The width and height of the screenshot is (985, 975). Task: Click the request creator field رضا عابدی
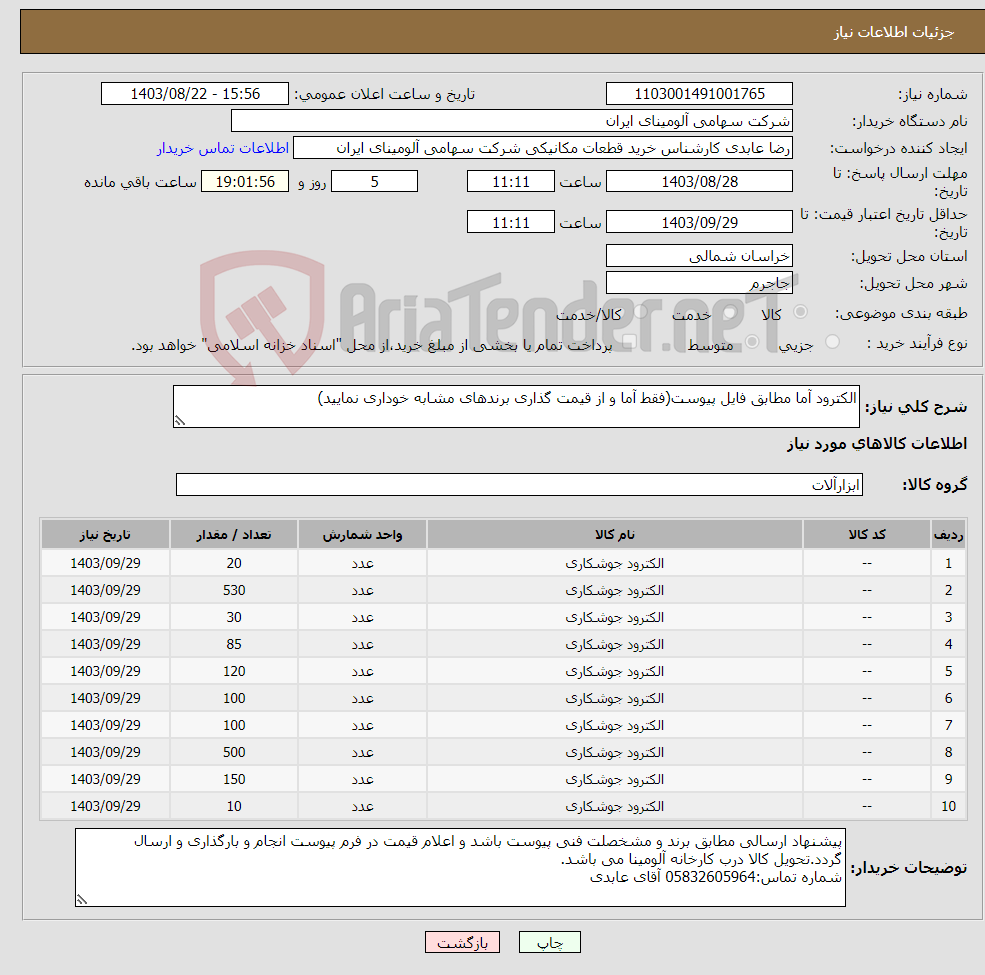(x=543, y=148)
